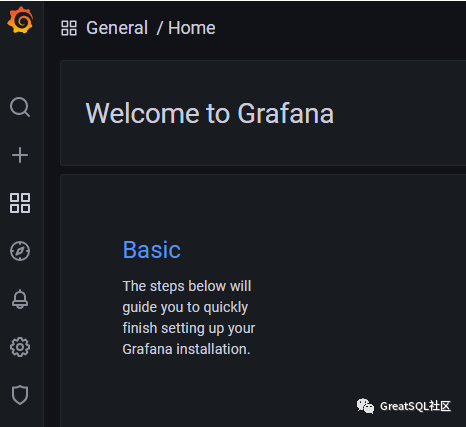
Task: Open the Server Admin shield icon
Action: coord(20,395)
